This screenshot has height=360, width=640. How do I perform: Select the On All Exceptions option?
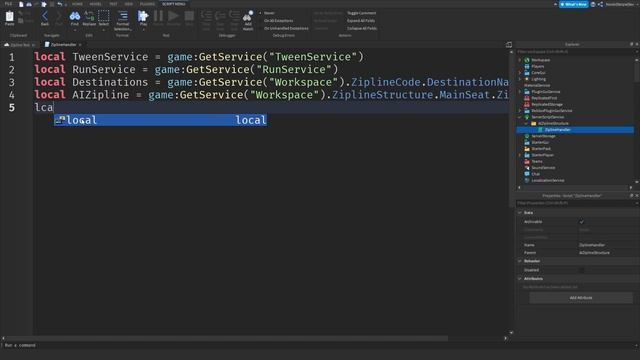[x=278, y=21]
